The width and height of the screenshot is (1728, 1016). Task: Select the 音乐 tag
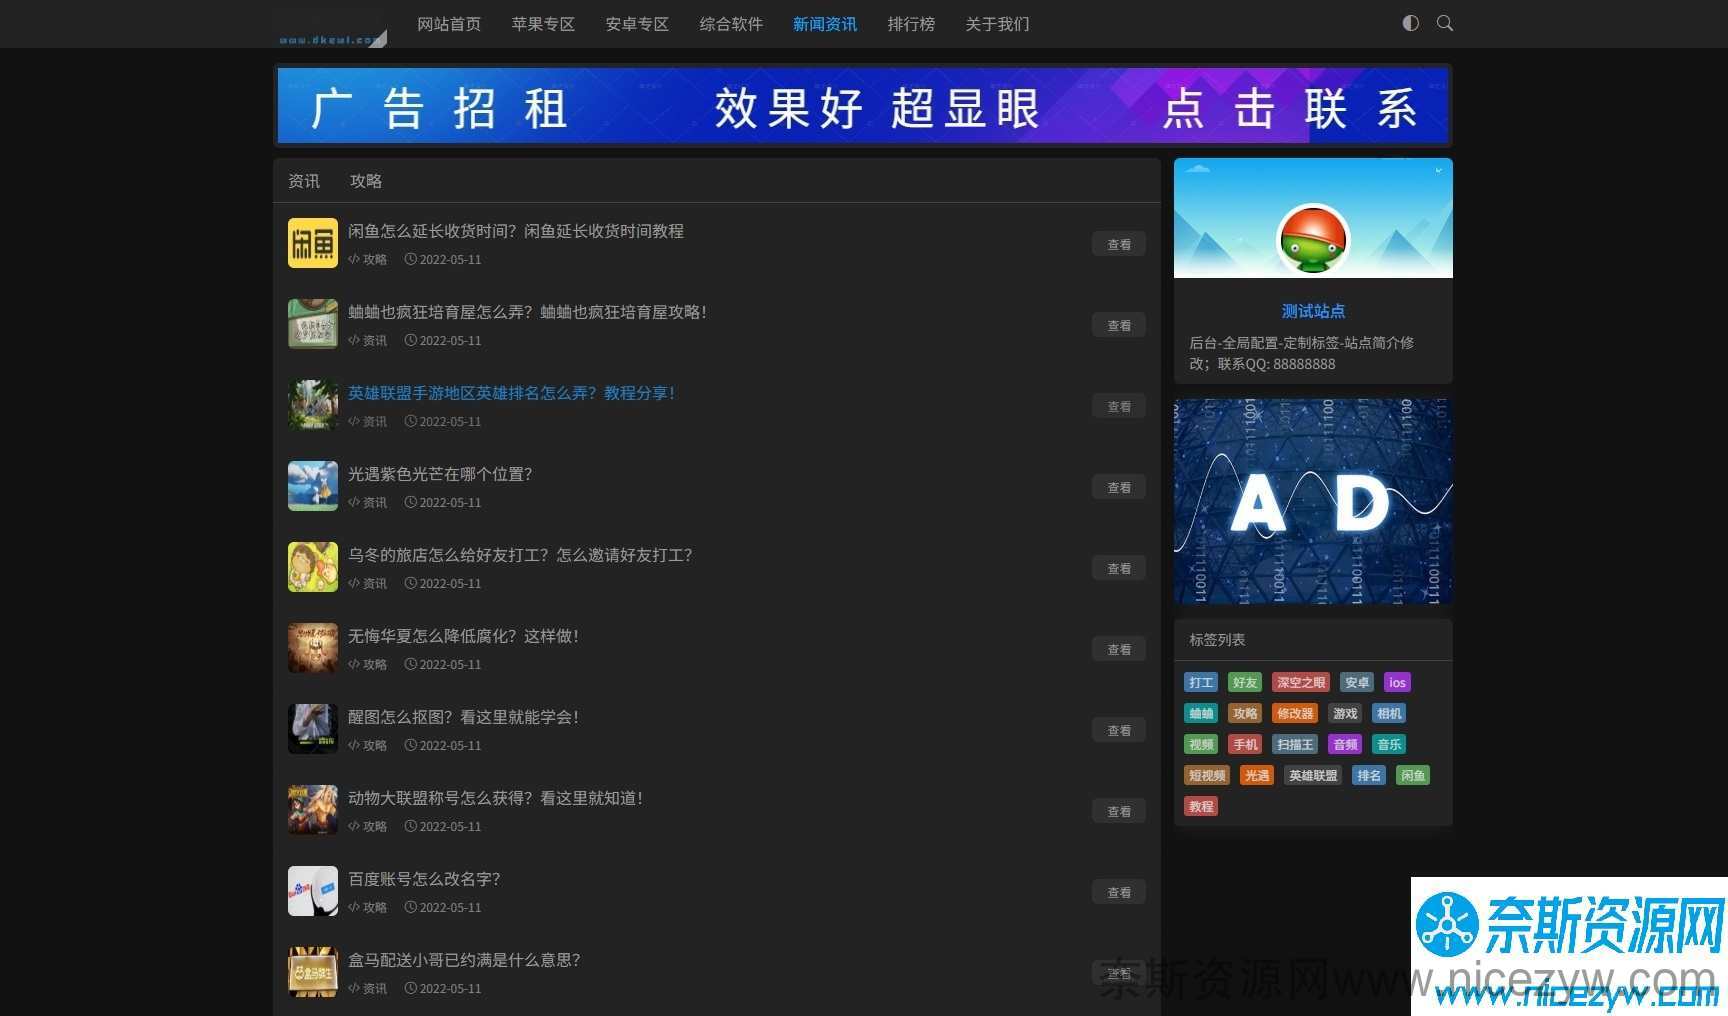pyautogui.click(x=1389, y=744)
